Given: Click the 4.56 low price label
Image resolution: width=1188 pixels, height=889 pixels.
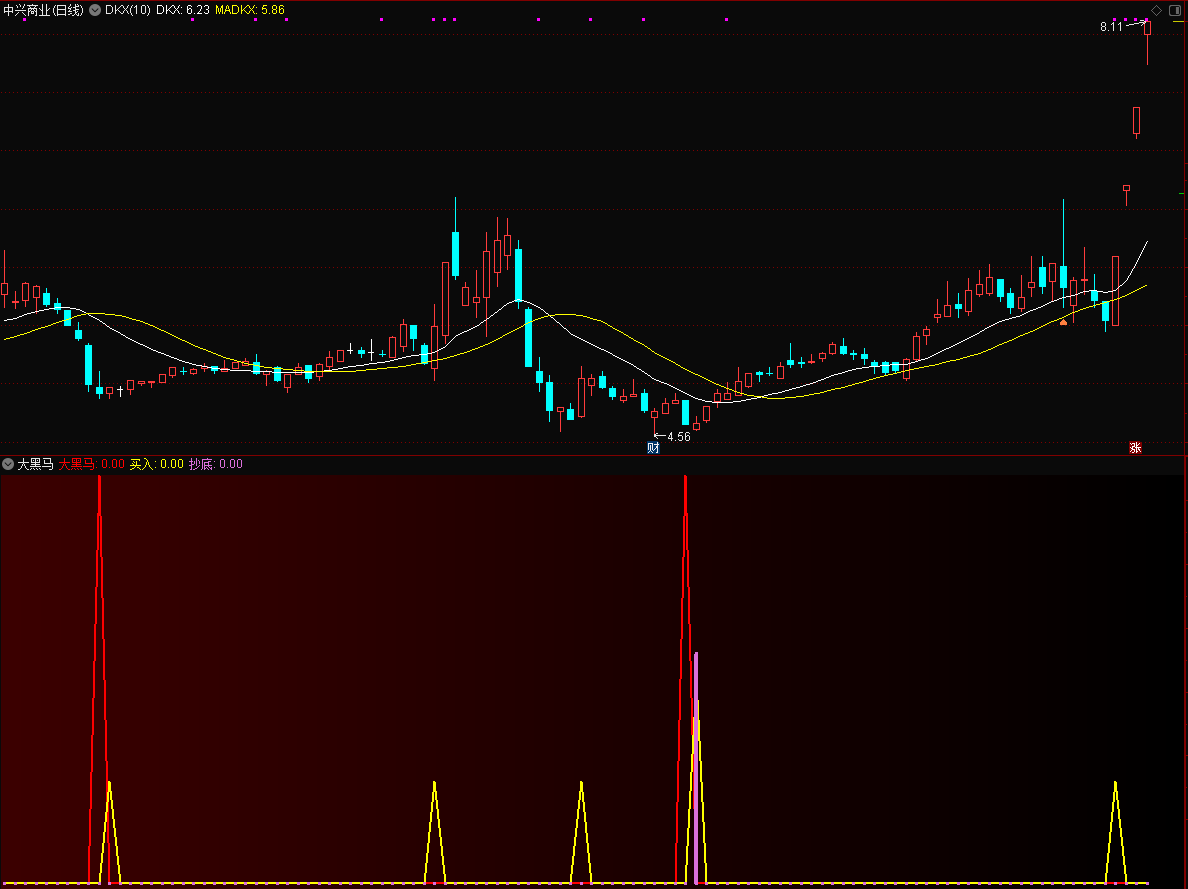Looking at the screenshot, I should point(679,437).
